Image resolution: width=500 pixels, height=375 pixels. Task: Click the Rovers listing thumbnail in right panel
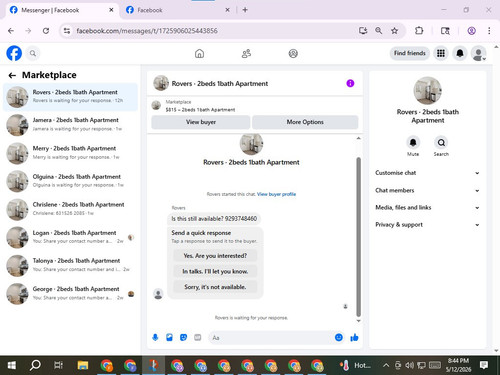pyautogui.click(x=428, y=91)
